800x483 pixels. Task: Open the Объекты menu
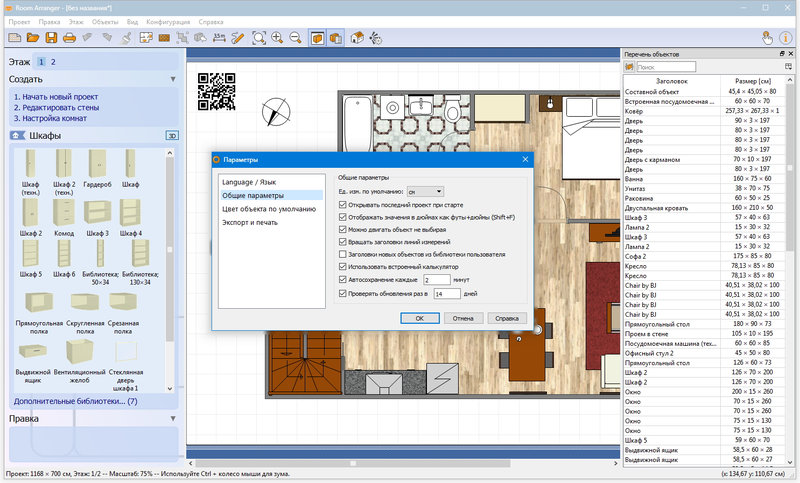[x=105, y=22]
